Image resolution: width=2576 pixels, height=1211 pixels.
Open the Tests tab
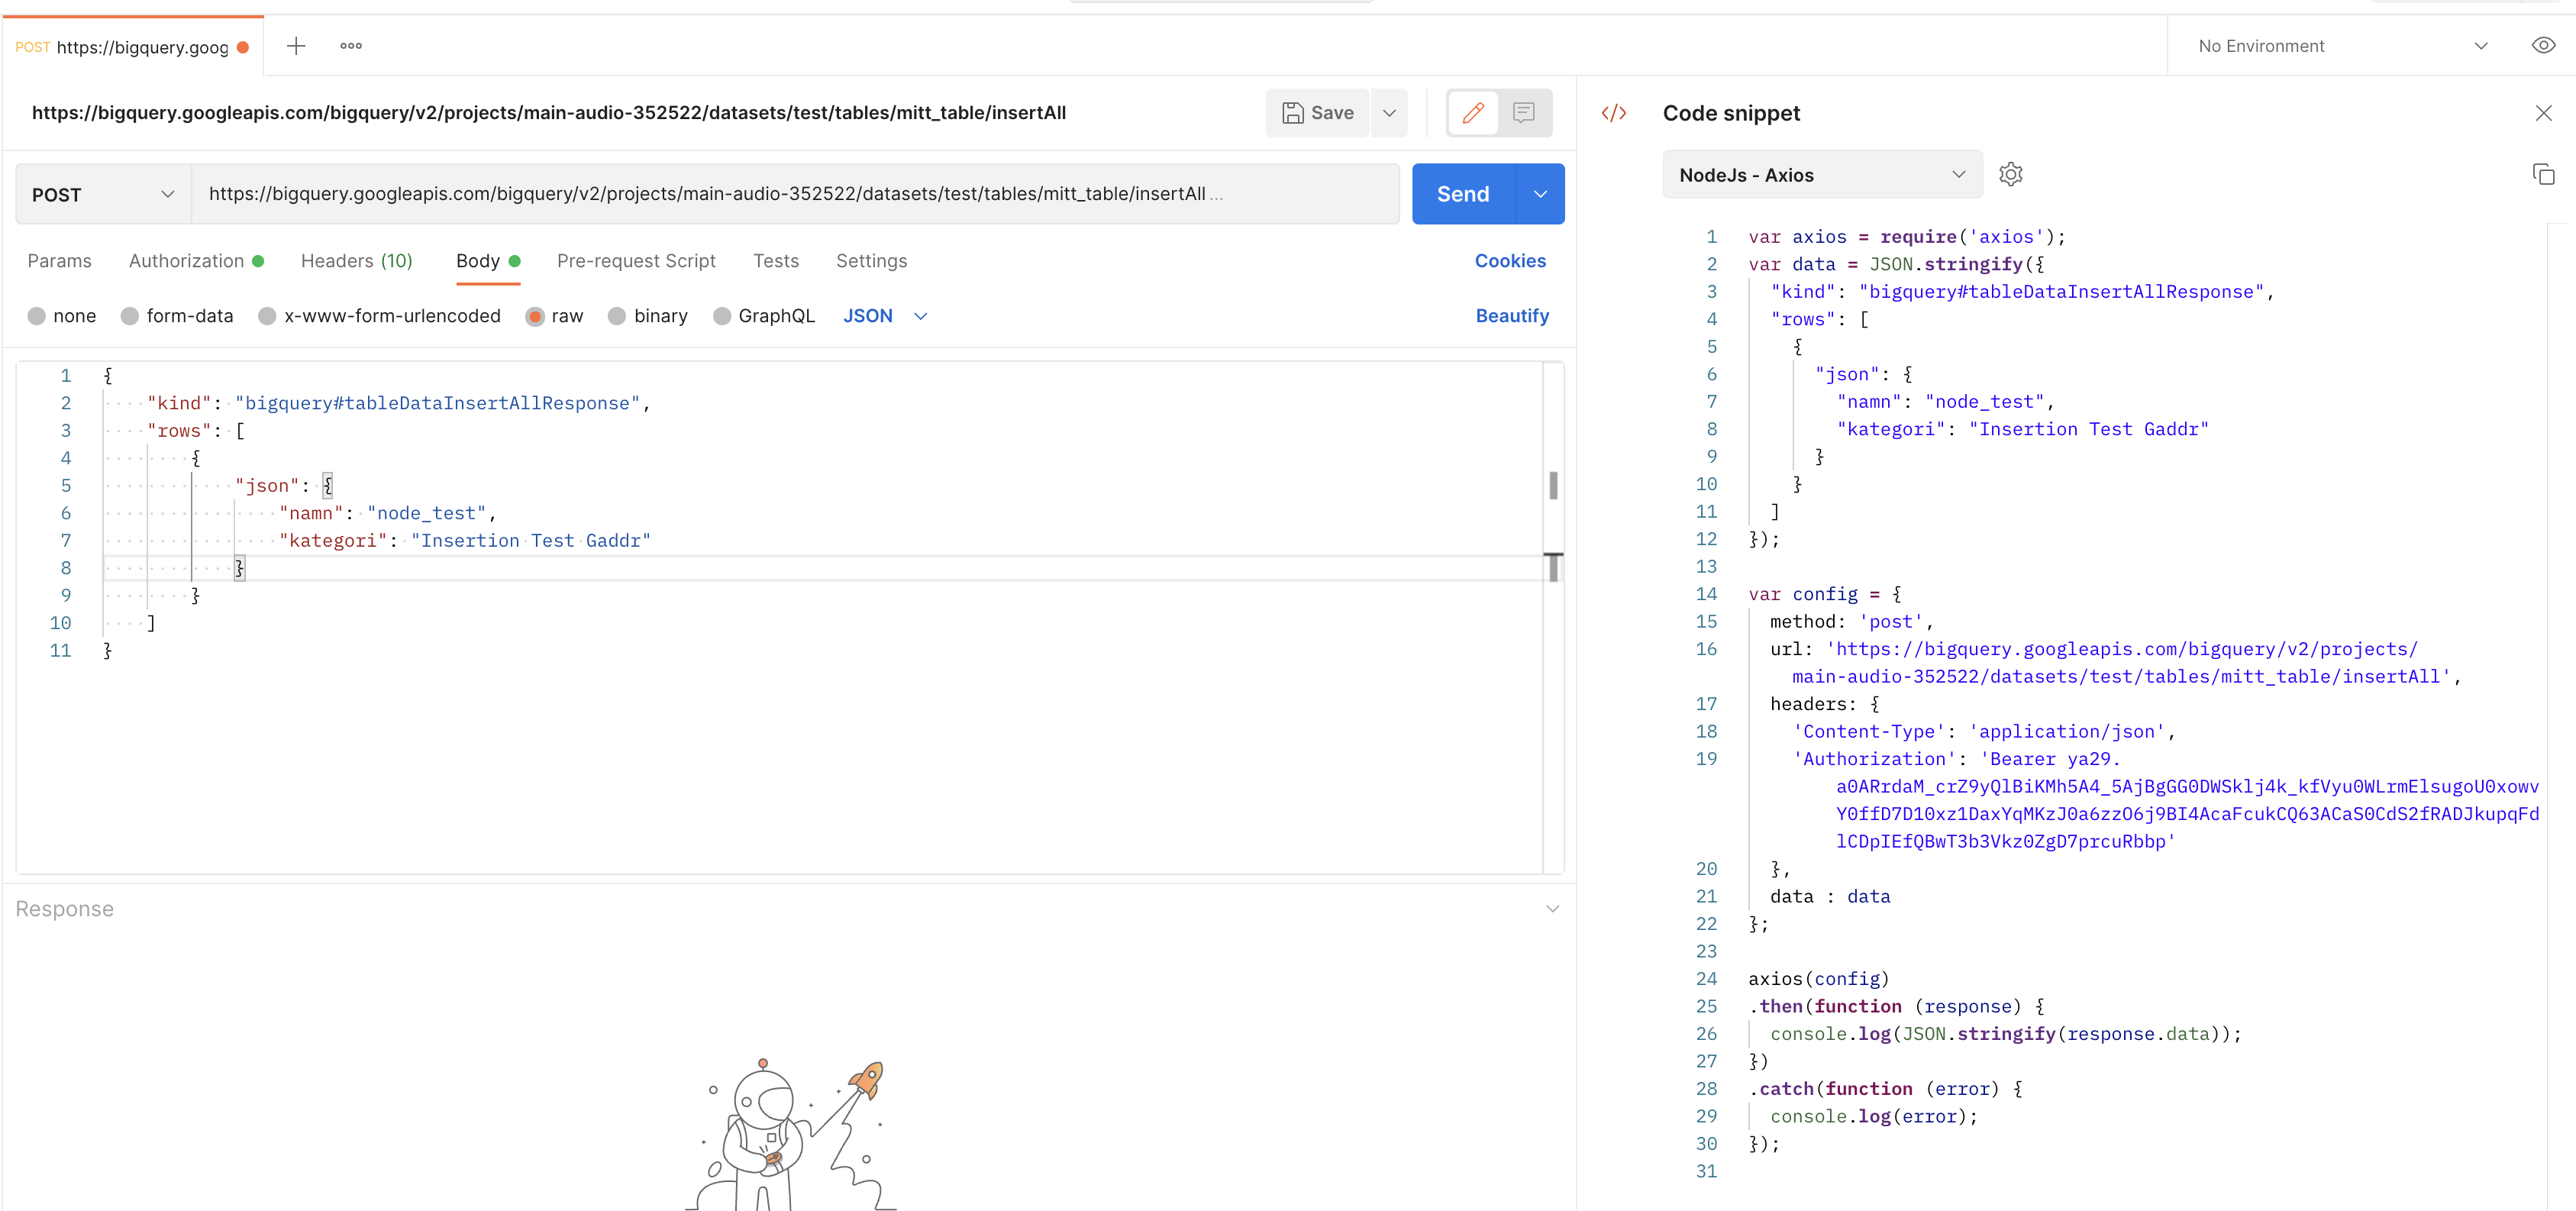tap(776, 261)
